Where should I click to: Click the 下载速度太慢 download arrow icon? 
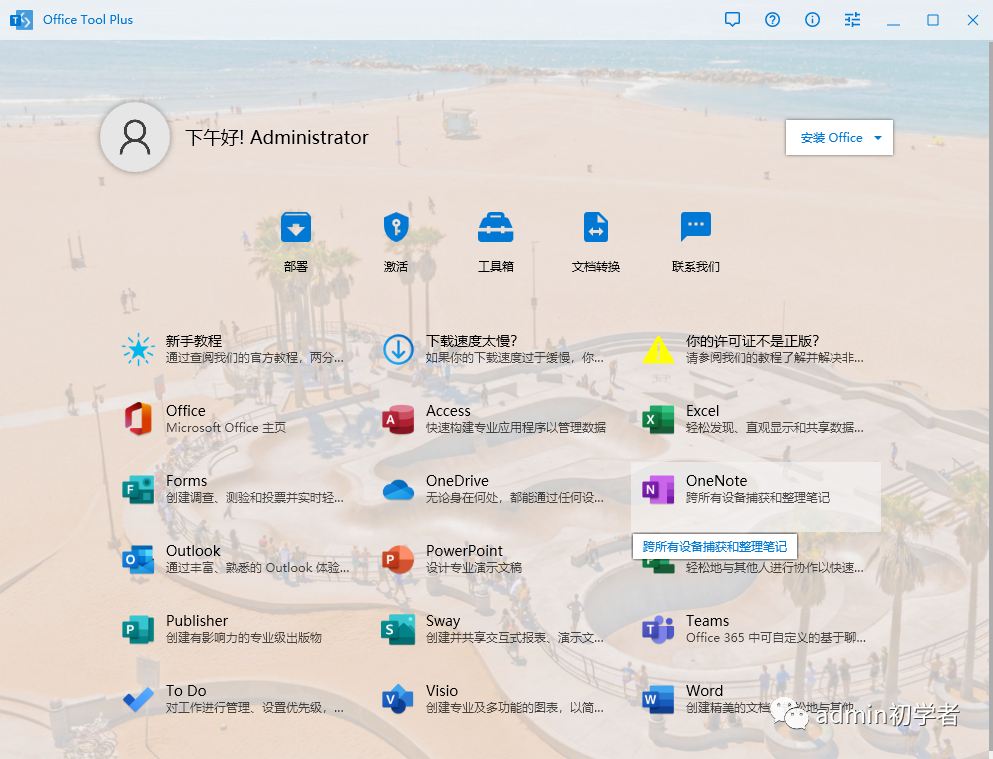tap(398, 349)
